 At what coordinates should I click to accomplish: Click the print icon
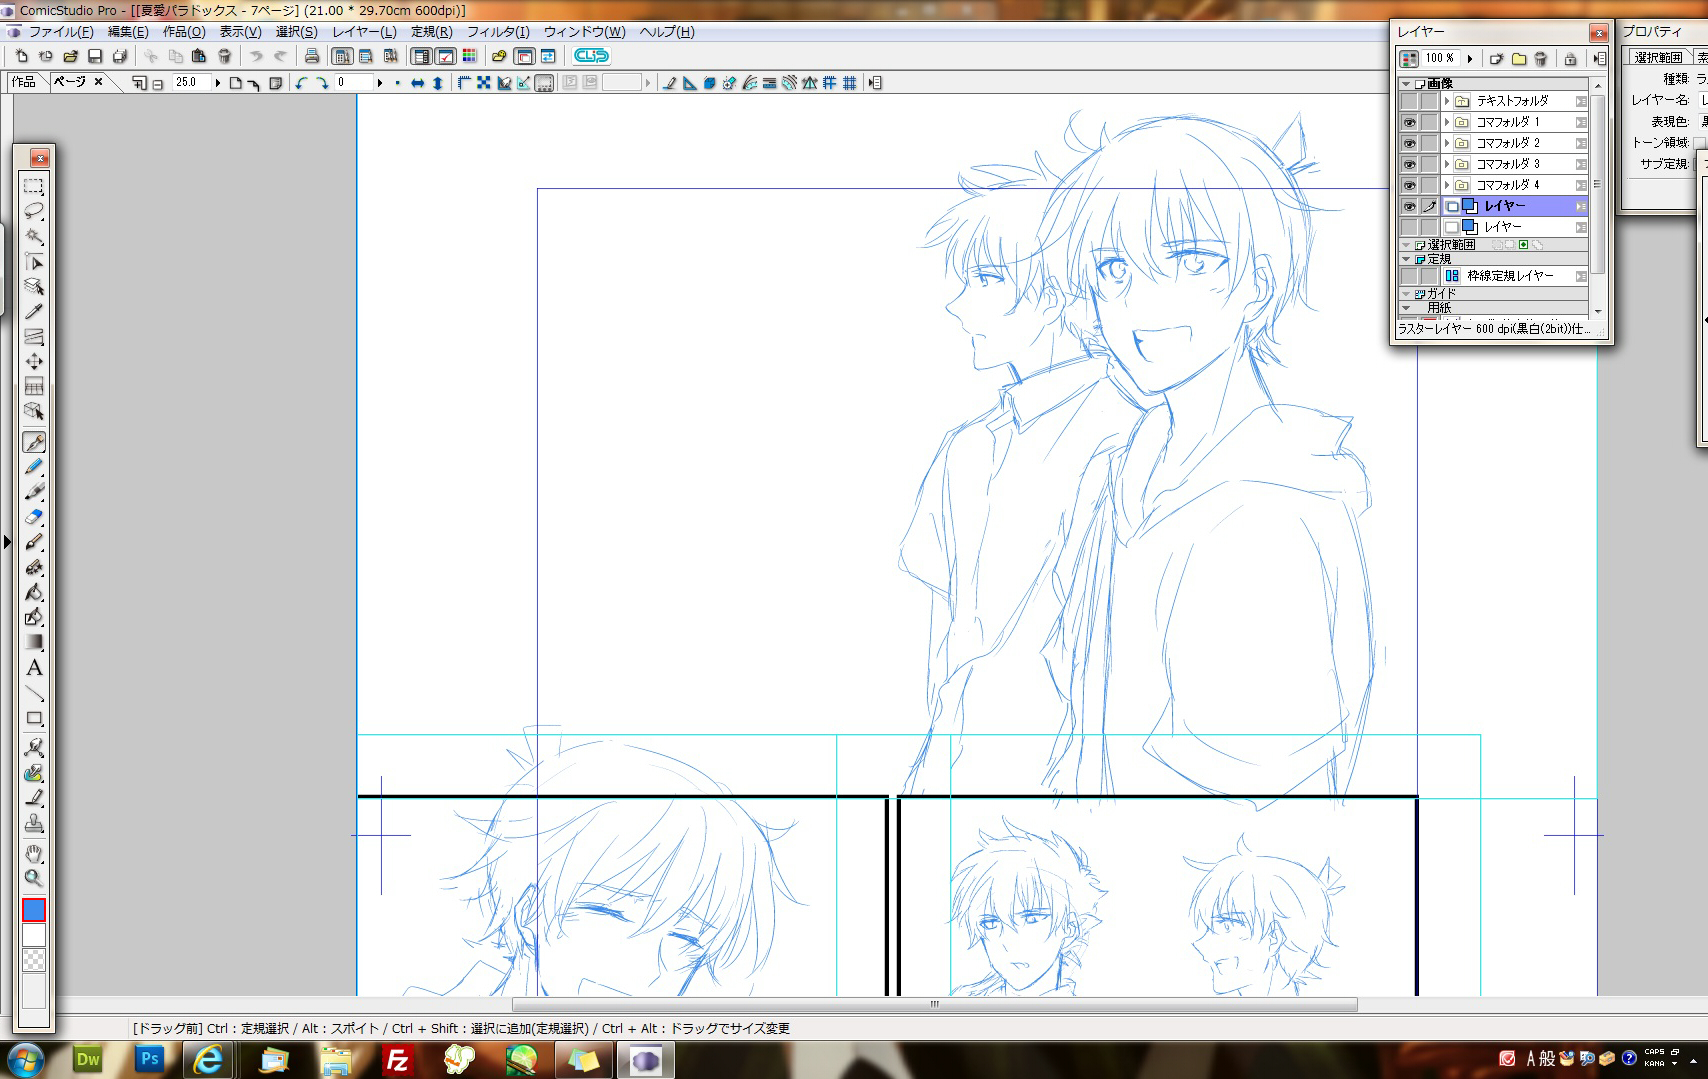[x=312, y=56]
